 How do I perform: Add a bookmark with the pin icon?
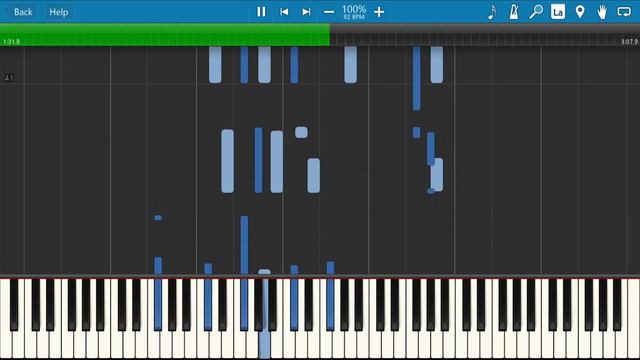(580, 12)
